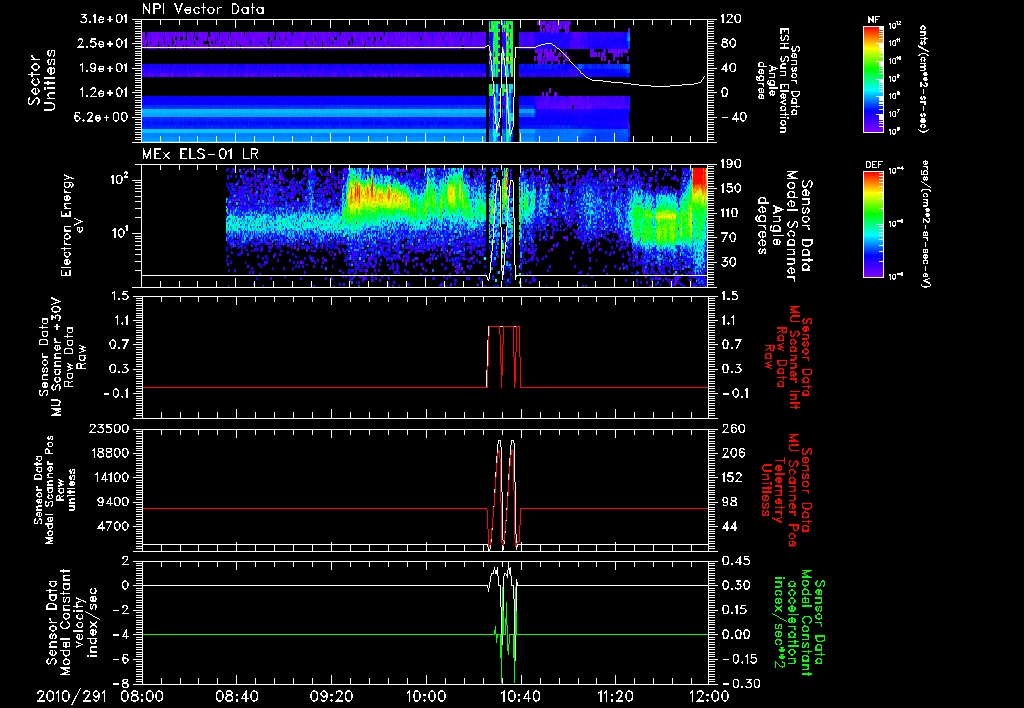Click the '18800' scanner position tick label

point(110,453)
